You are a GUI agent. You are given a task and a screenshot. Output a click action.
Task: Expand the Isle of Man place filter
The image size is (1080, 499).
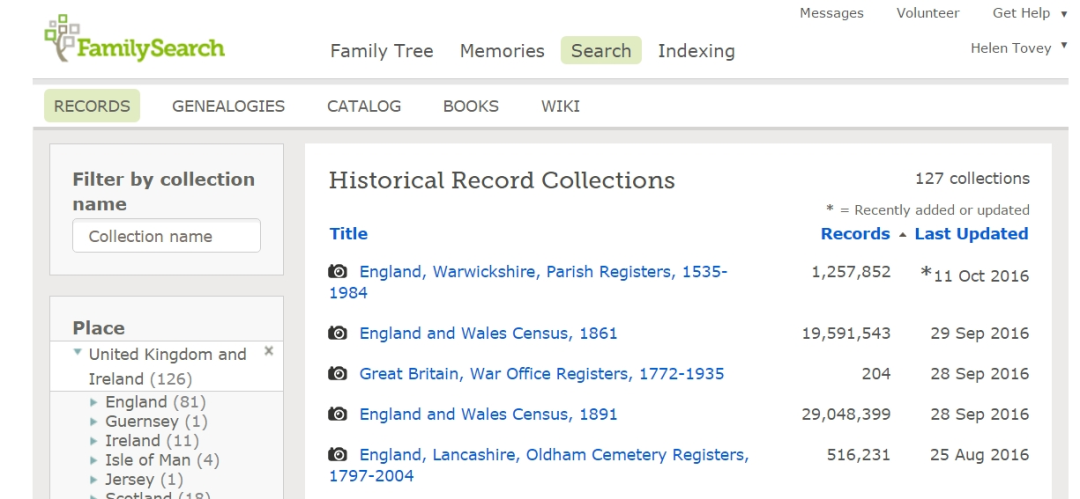tap(95, 460)
